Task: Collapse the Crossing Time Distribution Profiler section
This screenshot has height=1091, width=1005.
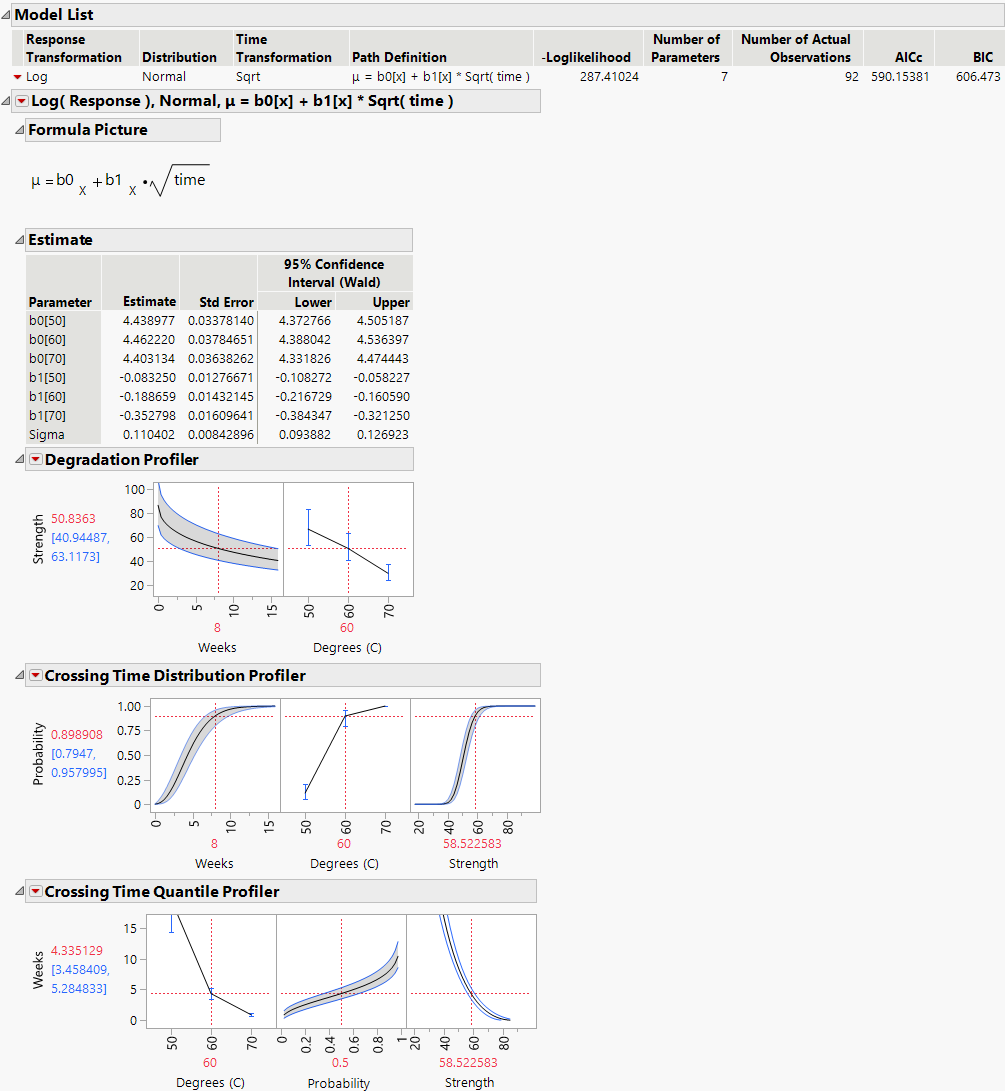Action: point(18,675)
